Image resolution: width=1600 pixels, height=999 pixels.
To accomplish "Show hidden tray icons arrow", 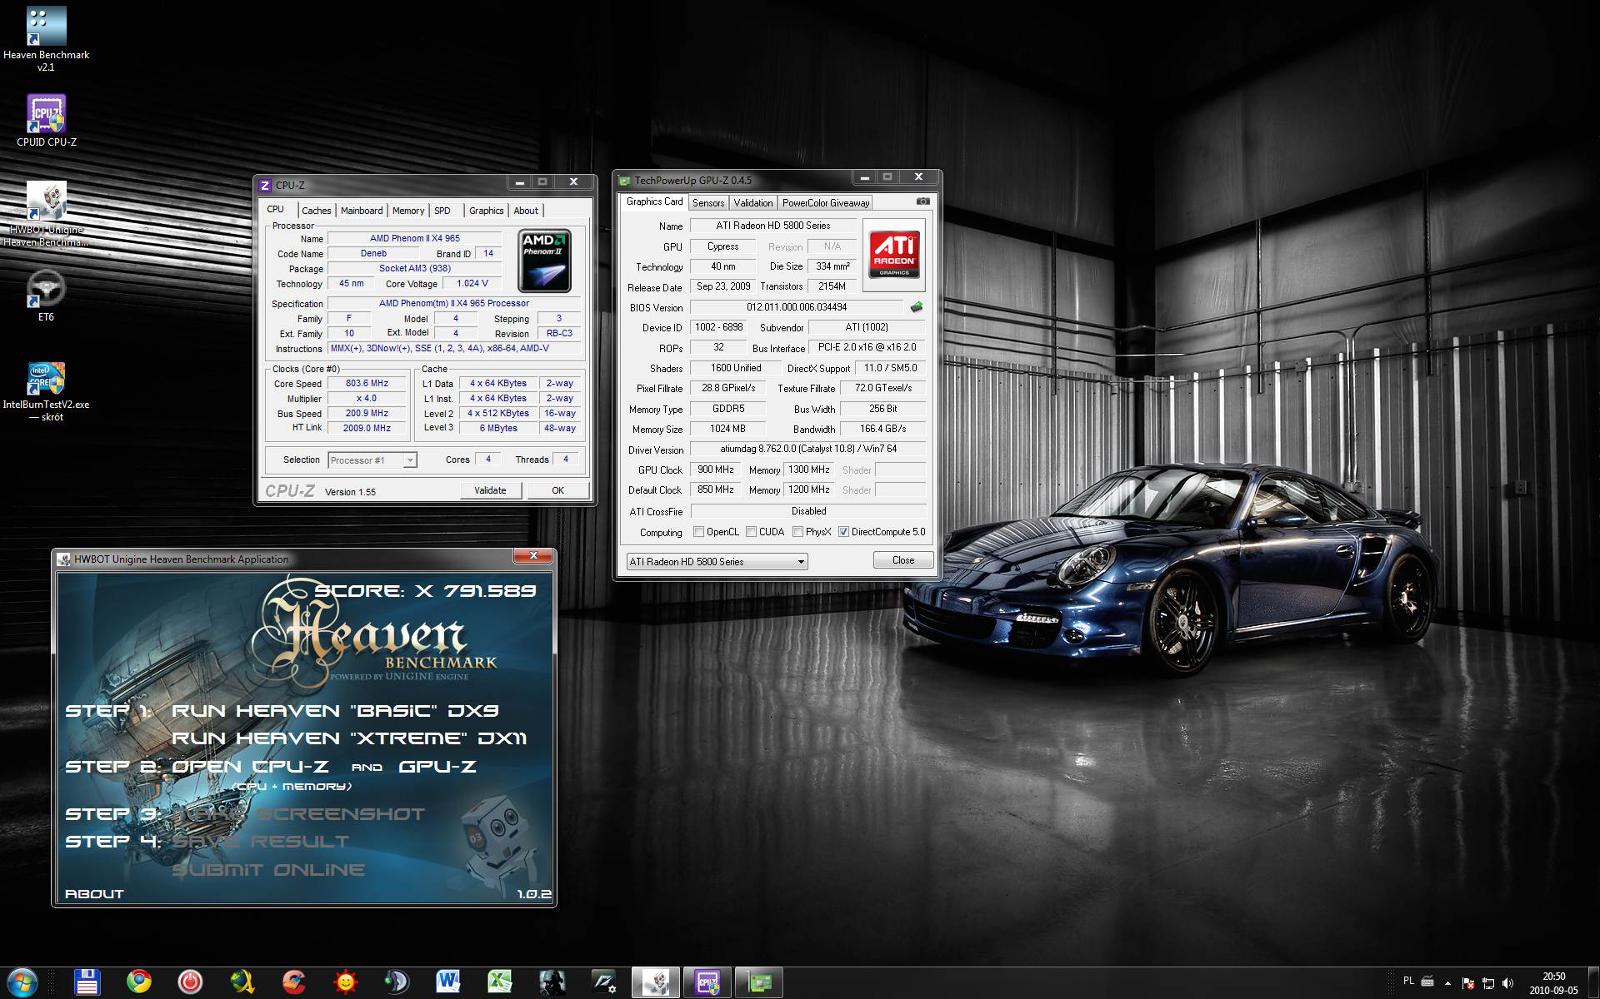I will [x=1450, y=983].
